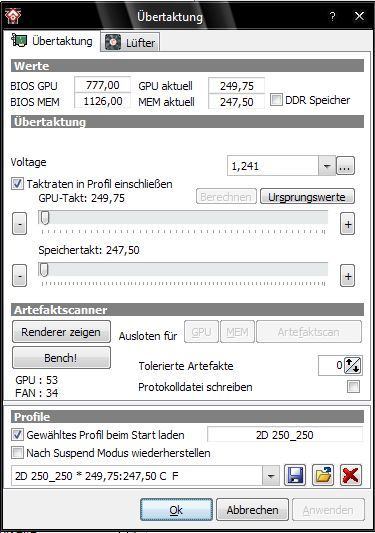Increase GPU-Takt with plus button
The width and height of the screenshot is (375, 533).
(347, 224)
